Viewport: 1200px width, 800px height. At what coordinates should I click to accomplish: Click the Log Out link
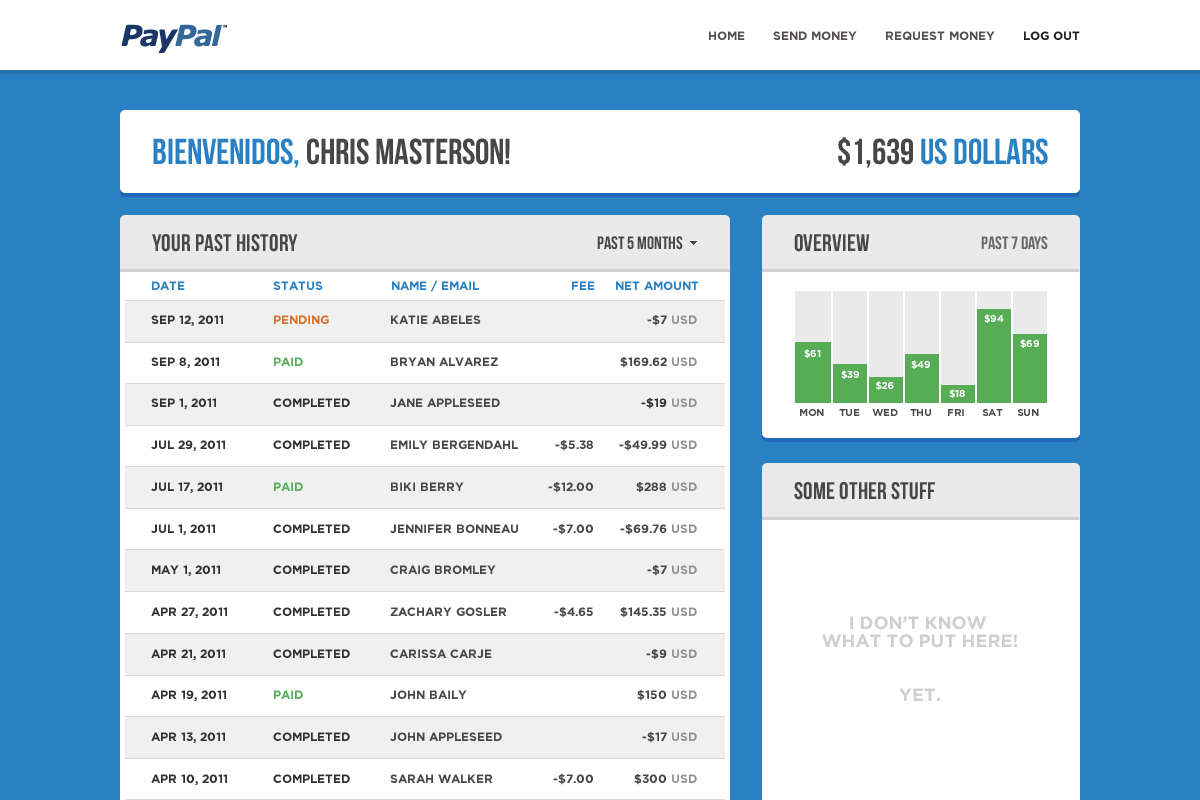(x=1051, y=36)
